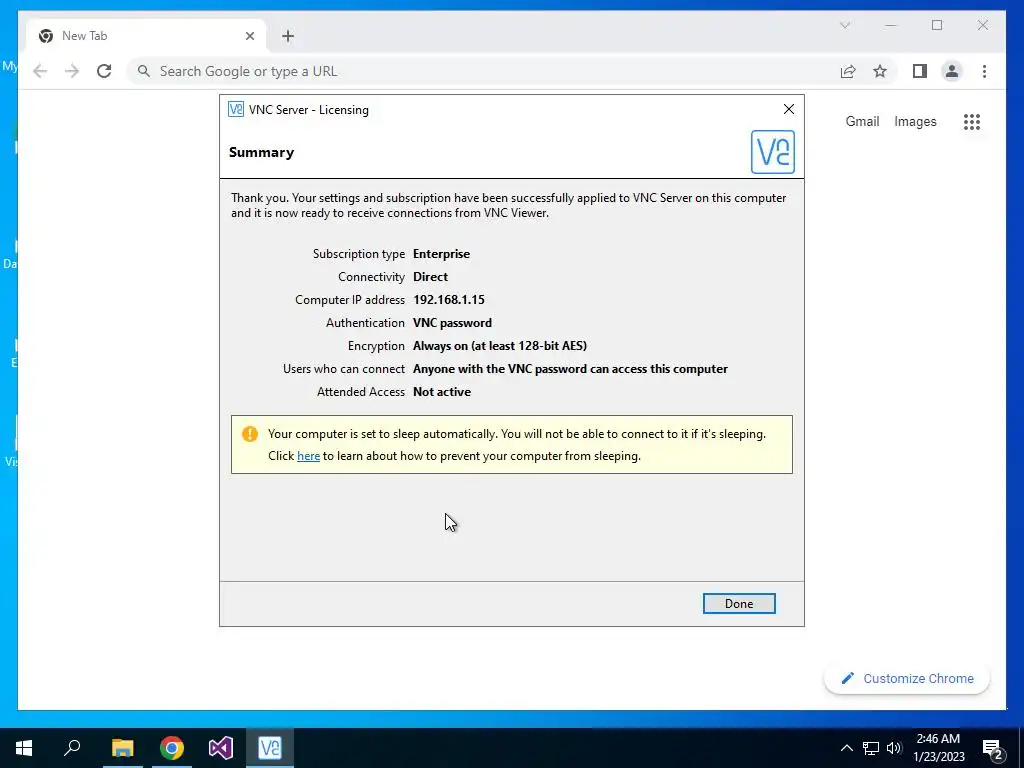Viewport: 1024px width, 768px height.
Task: Open a new Chrome tab with plus
Action: coord(288,36)
